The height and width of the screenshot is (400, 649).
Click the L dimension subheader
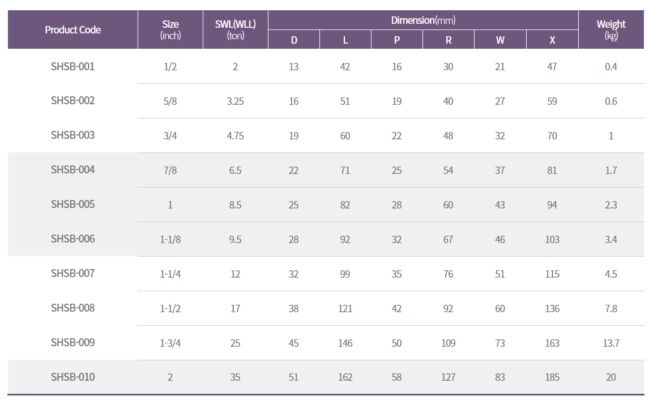tap(345, 40)
